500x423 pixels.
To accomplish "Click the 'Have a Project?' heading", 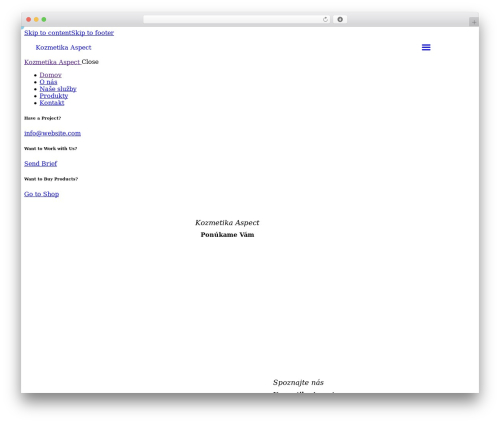I will click(42, 118).
